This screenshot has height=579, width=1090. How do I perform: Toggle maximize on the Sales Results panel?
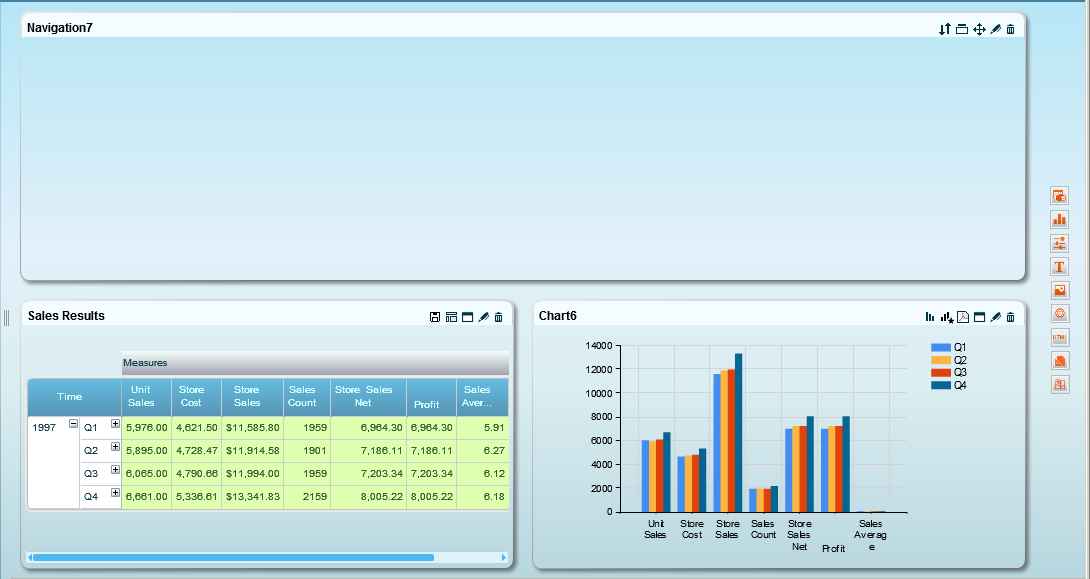[467, 317]
